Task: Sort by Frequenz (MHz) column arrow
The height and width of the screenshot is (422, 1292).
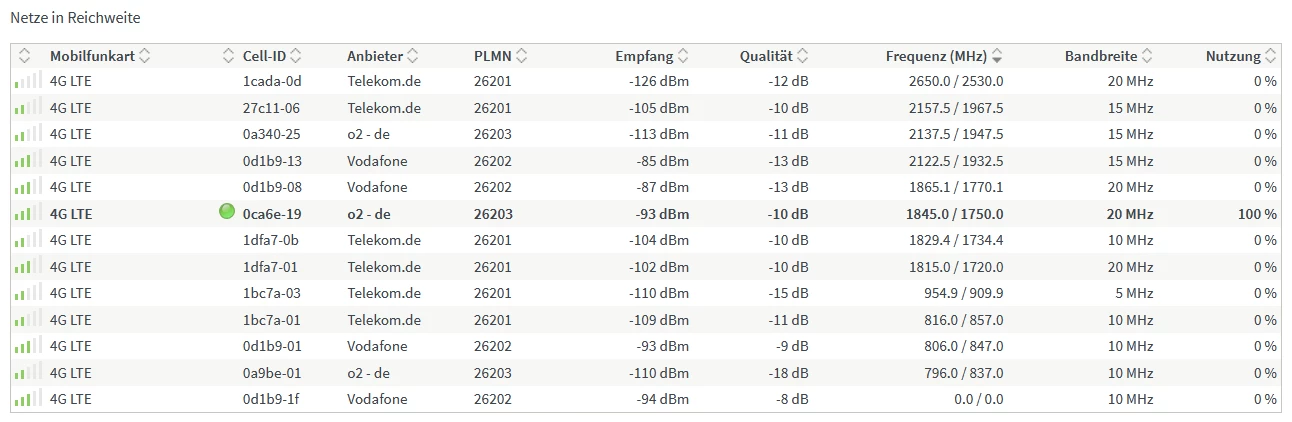Action: 997,56
